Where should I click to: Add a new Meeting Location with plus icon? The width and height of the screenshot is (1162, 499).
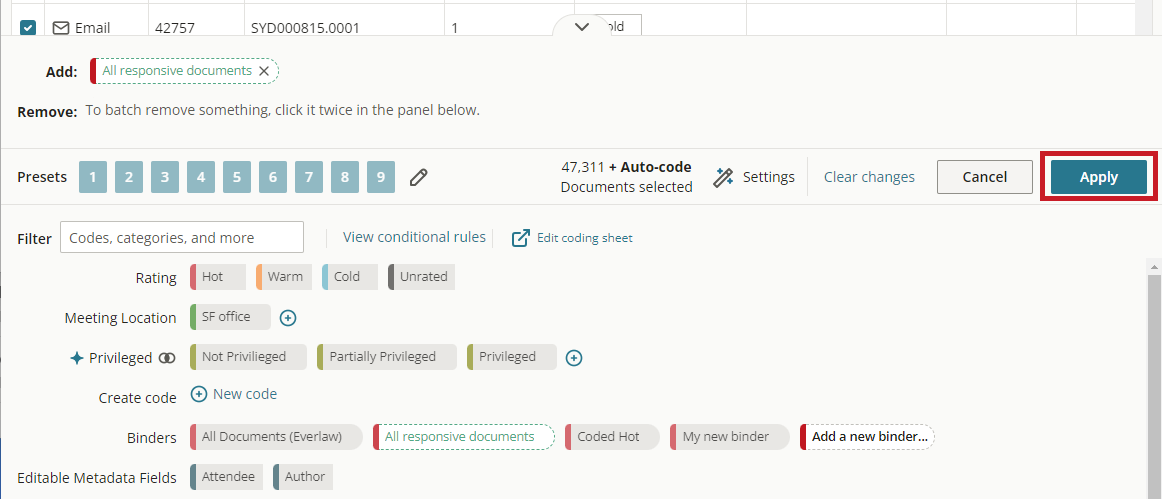pyautogui.click(x=288, y=317)
